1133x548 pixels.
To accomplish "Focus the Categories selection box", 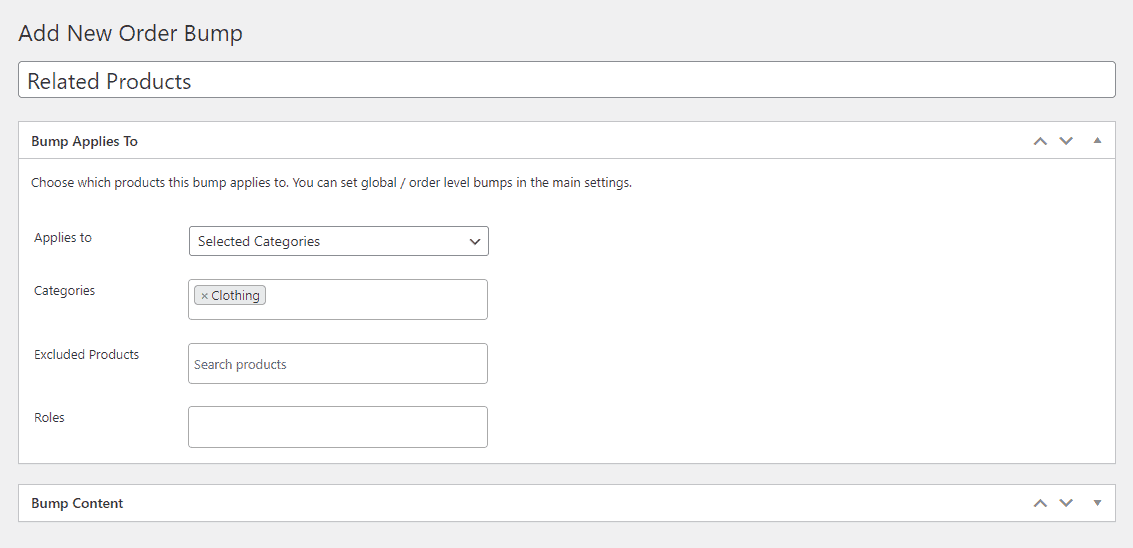I will pyautogui.click(x=337, y=299).
